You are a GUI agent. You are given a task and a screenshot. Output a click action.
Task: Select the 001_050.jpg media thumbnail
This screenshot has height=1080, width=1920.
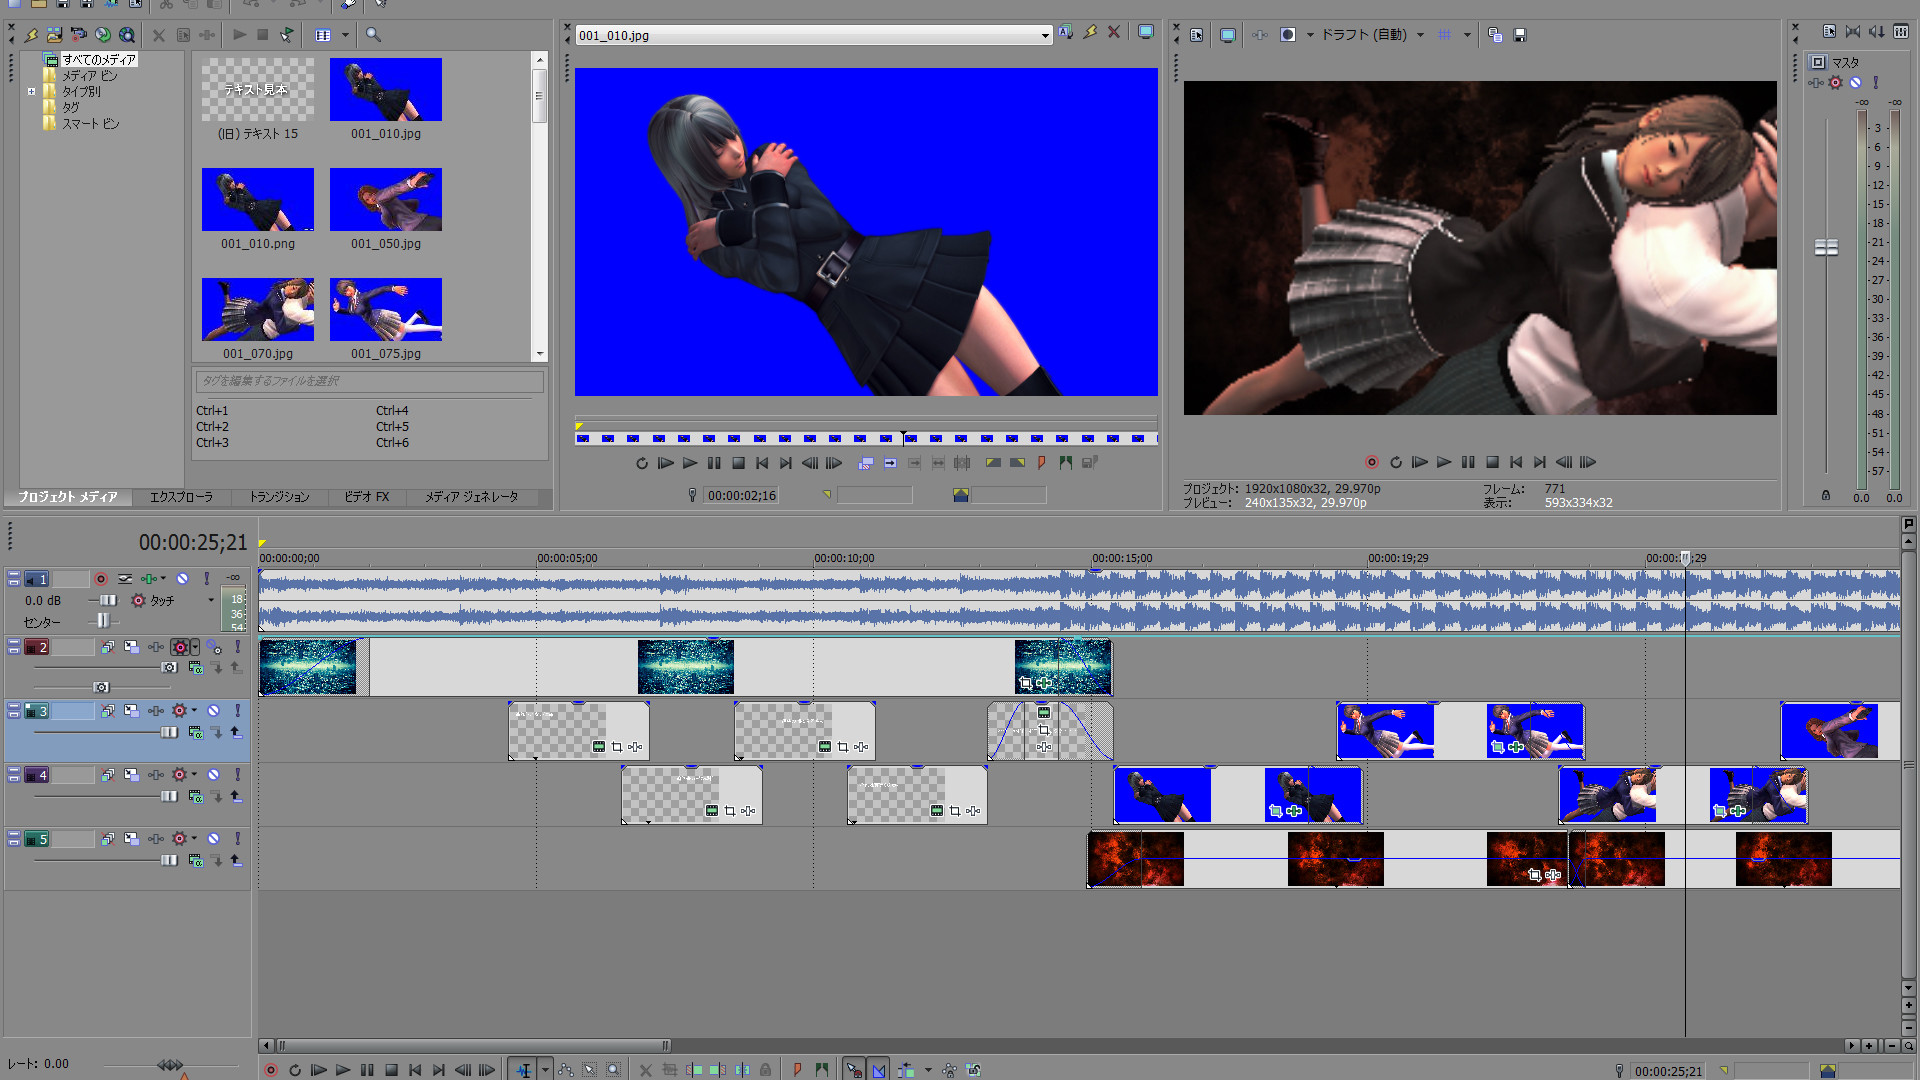click(x=385, y=200)
